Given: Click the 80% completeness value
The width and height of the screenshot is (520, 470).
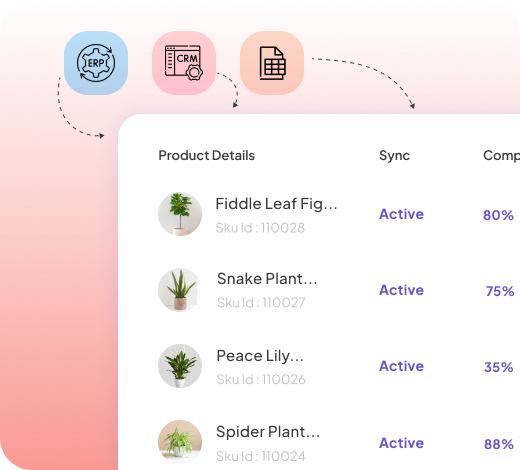Looking at the screenshot, I should tap(498, 215).
